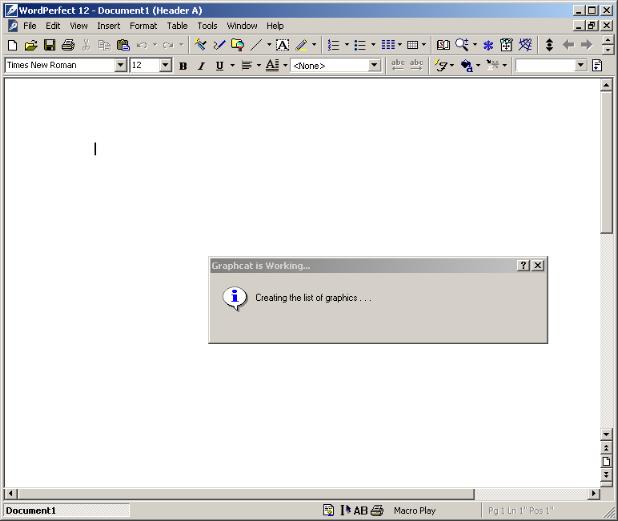Screen dimensions: 618x521
Task: Save document with floppy disk icon
Action: [49, 45]
